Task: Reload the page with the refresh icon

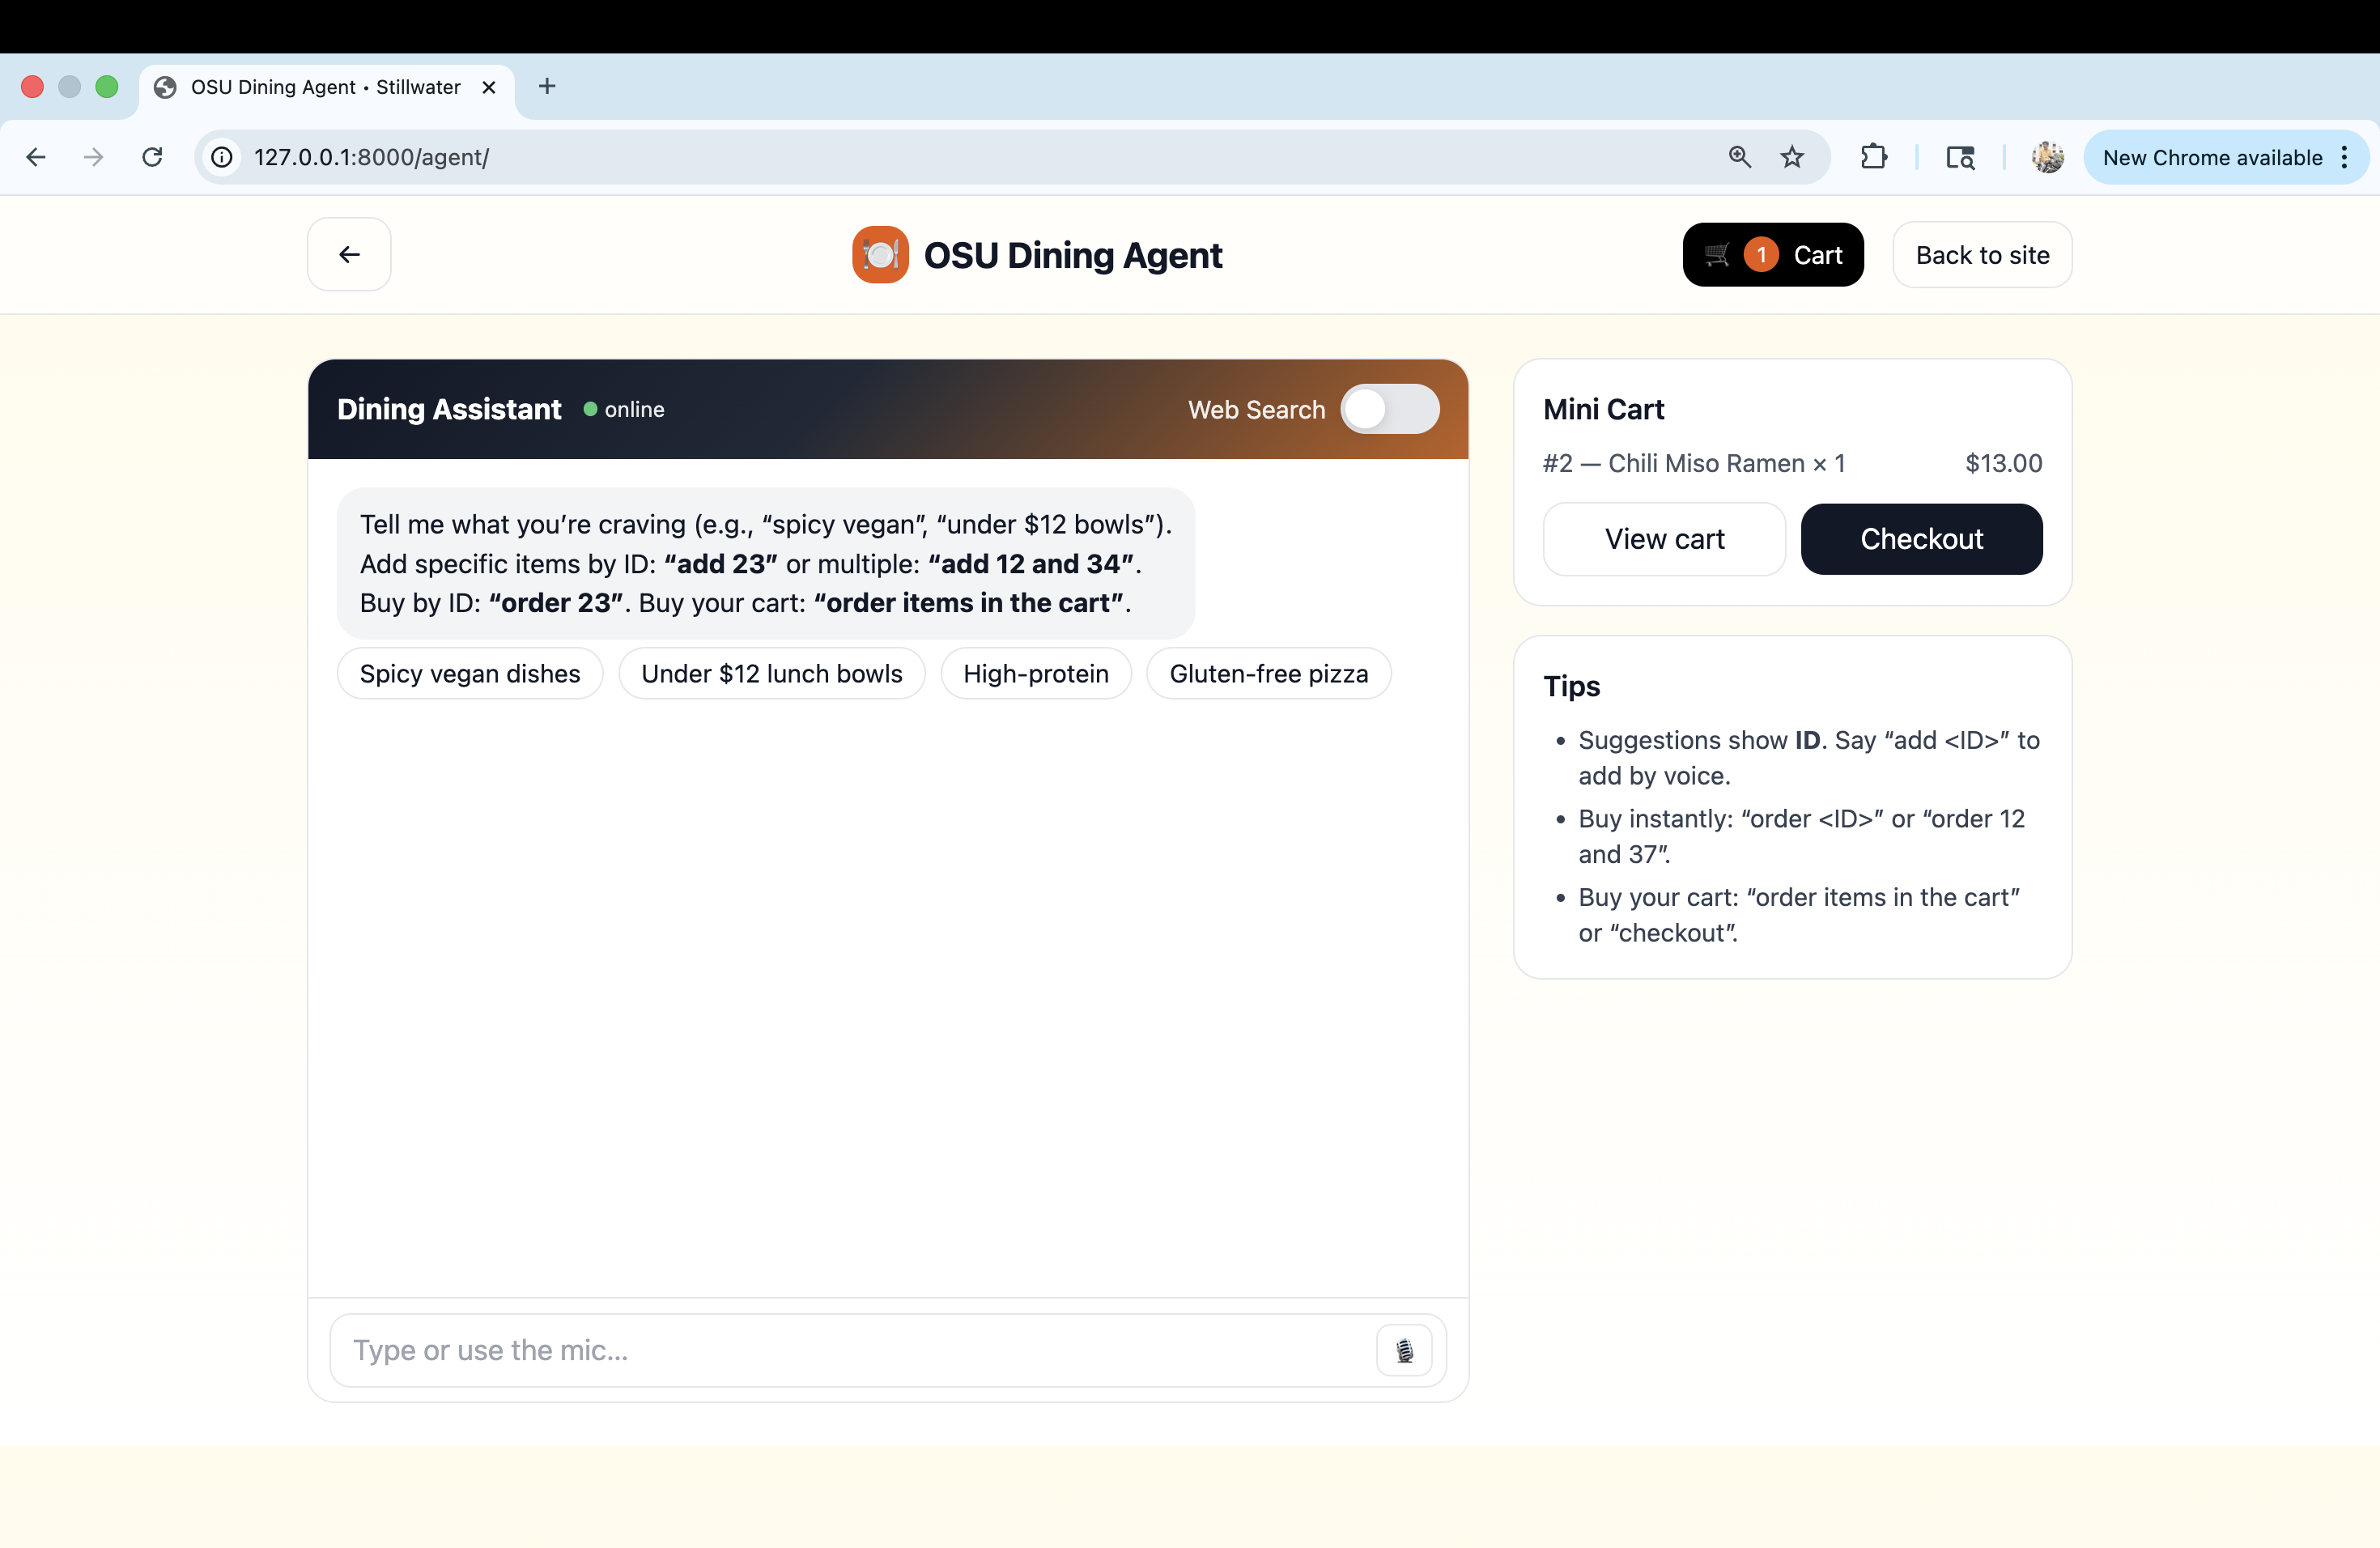Action: click(x=152, y=157)
